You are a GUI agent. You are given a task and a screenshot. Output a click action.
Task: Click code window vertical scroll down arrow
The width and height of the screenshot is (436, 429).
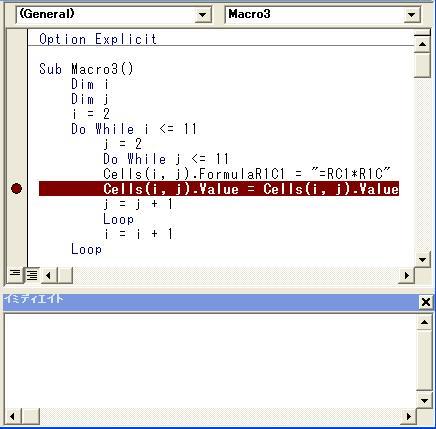(423, 259)
